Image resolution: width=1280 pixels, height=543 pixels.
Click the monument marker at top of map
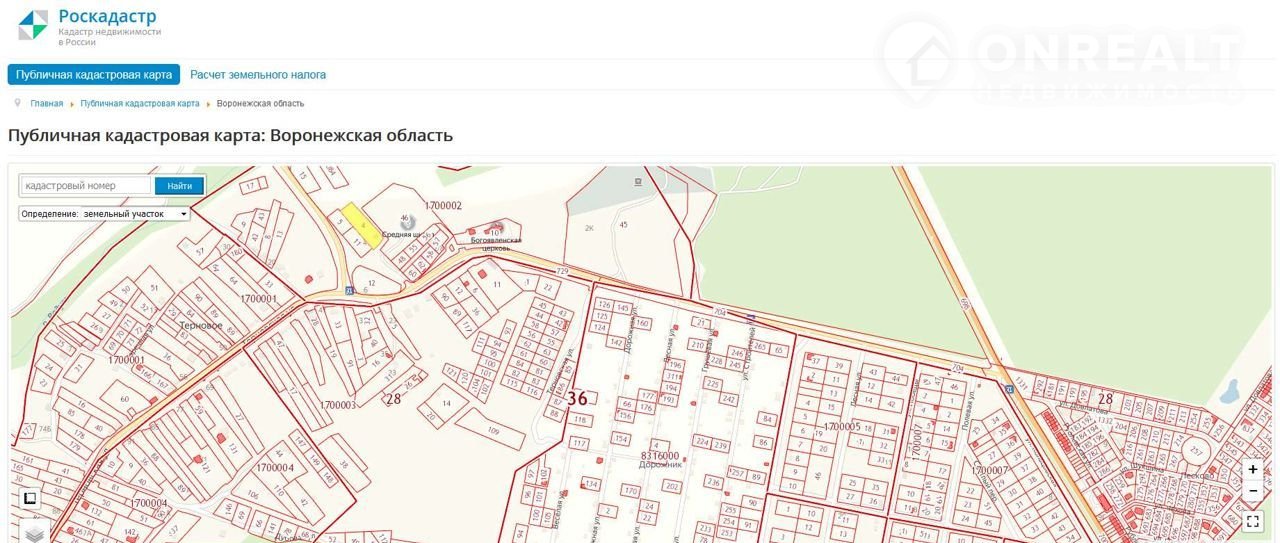[637, 182]
